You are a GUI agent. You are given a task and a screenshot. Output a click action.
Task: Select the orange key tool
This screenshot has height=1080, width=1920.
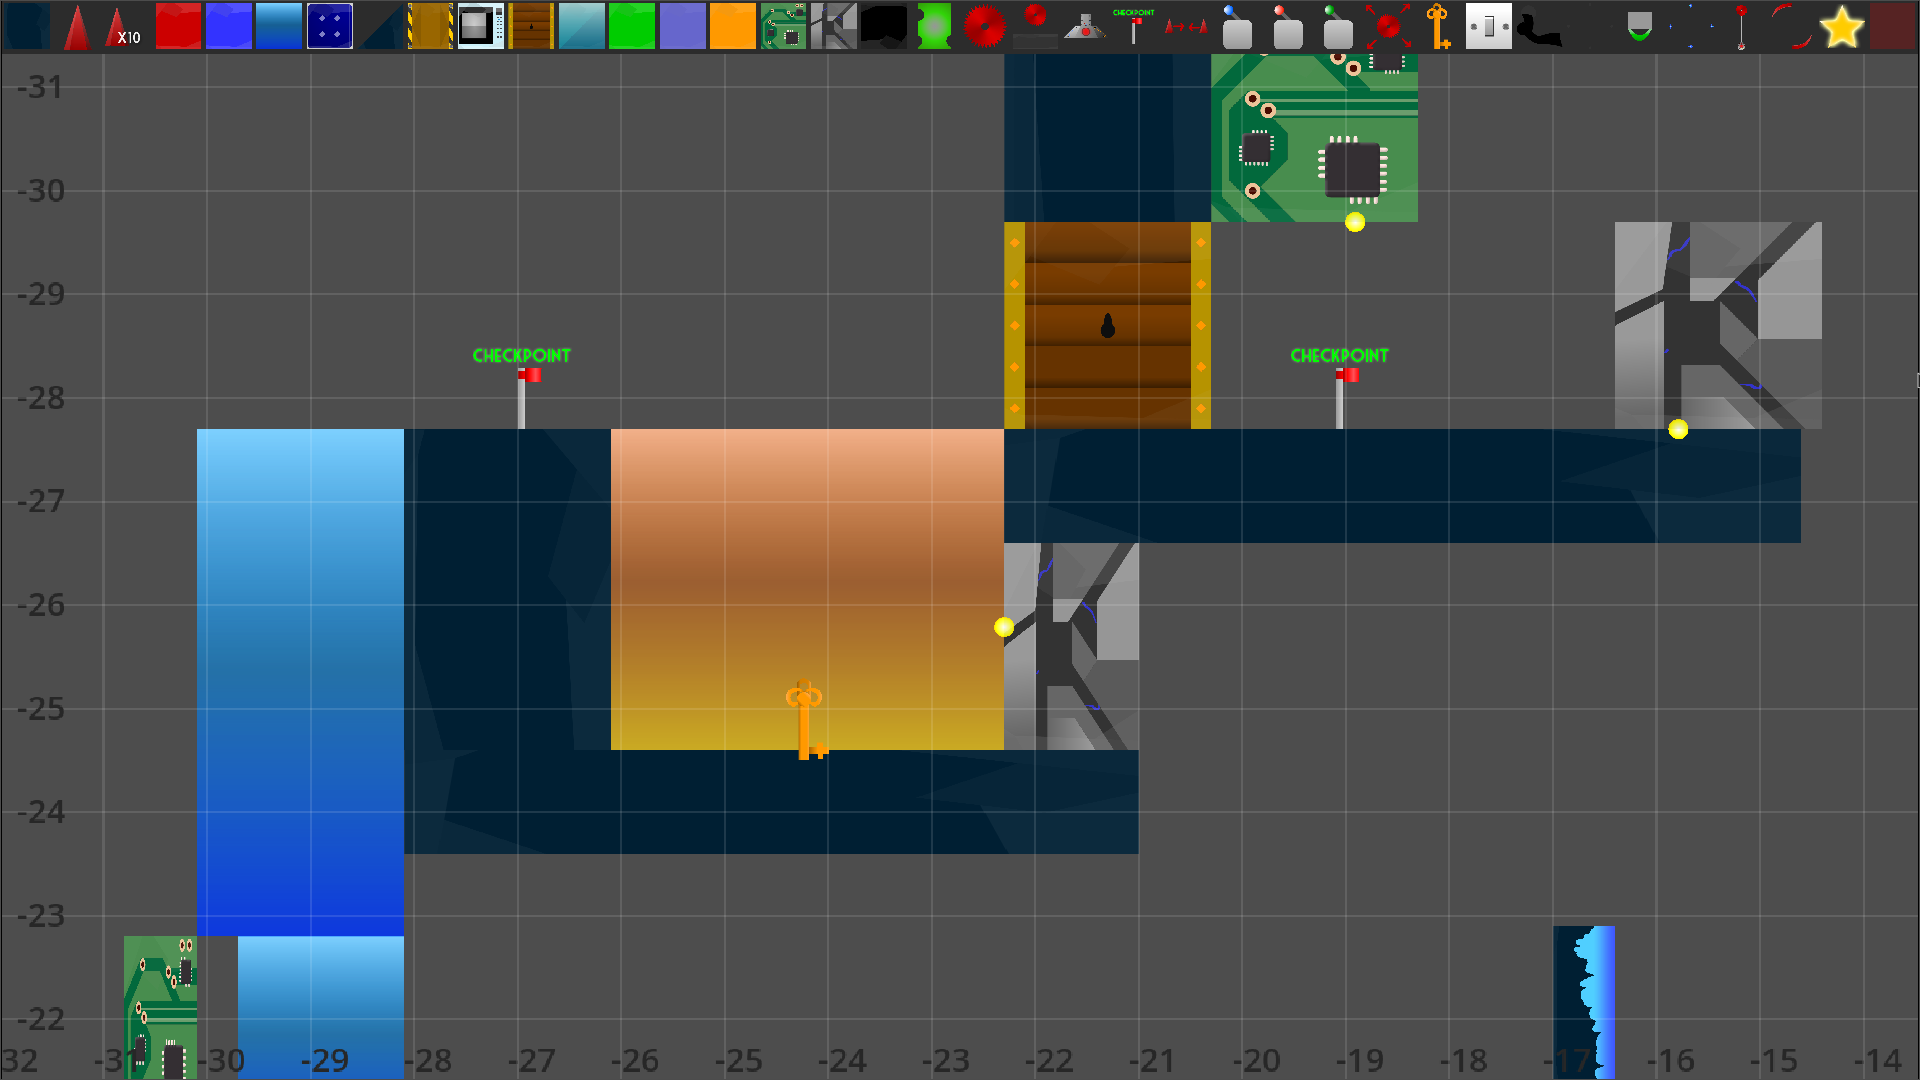[x=1438, y=27]
